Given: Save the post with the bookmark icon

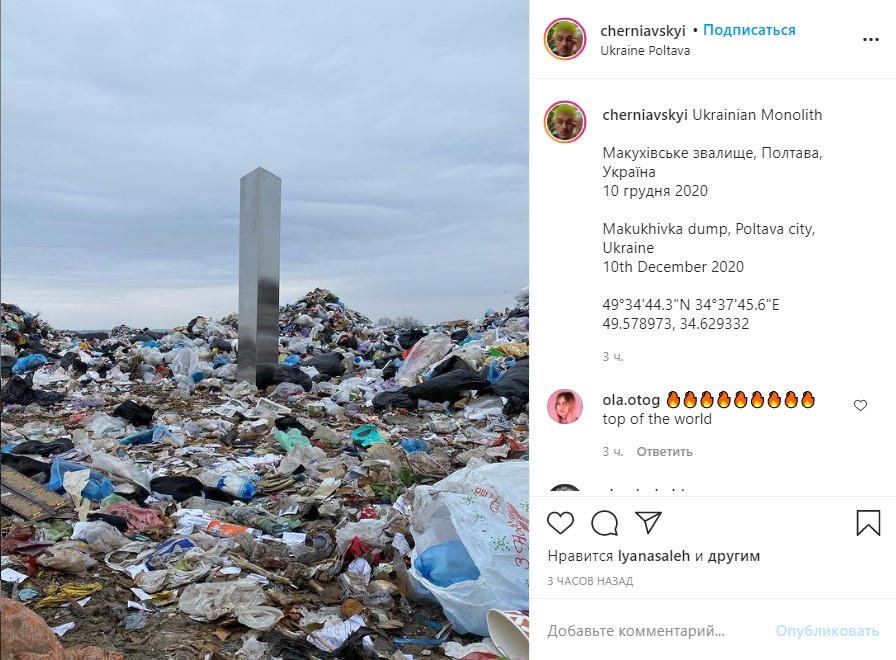Looking at the screenshot, I should 868,523.
